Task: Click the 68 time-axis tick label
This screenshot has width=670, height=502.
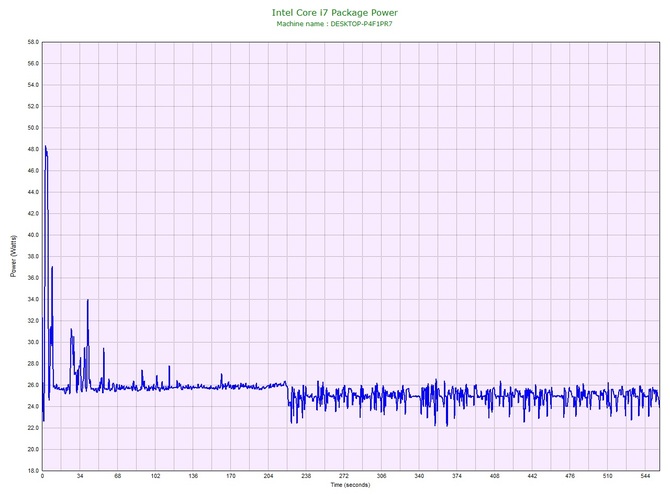Action: [x=118, y=476]
